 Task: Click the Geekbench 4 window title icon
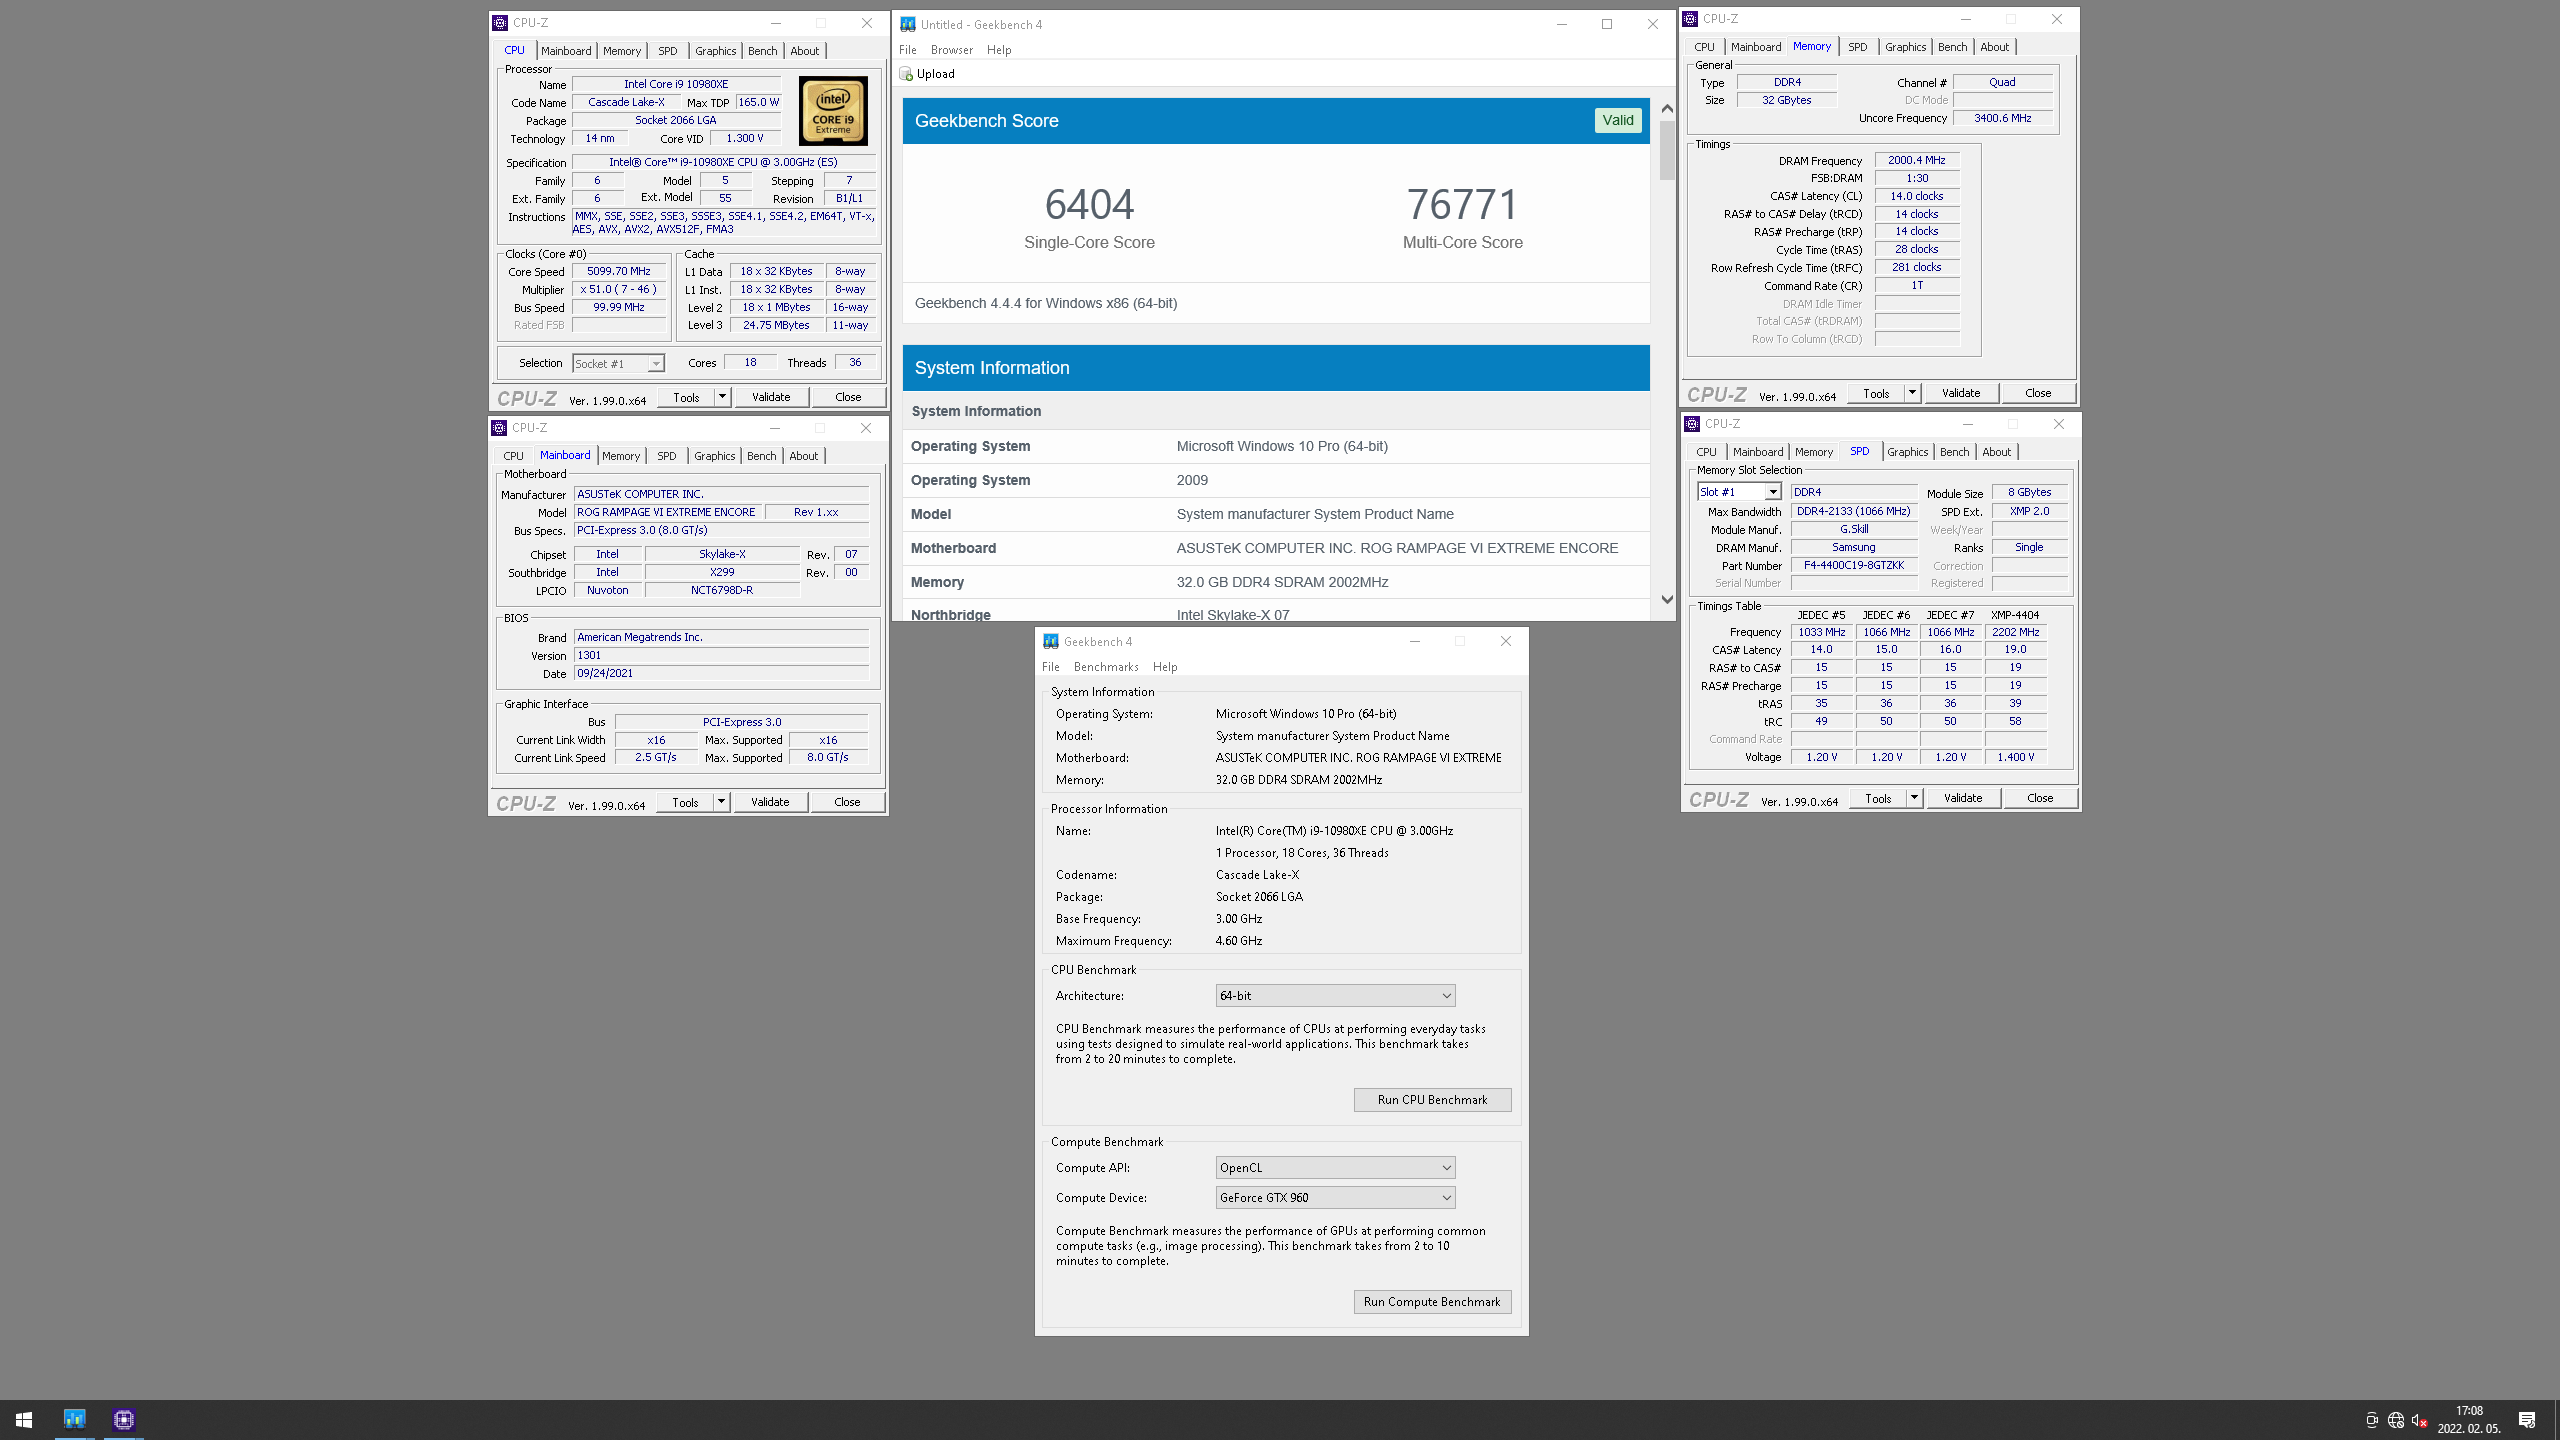tap(1051, 641)
